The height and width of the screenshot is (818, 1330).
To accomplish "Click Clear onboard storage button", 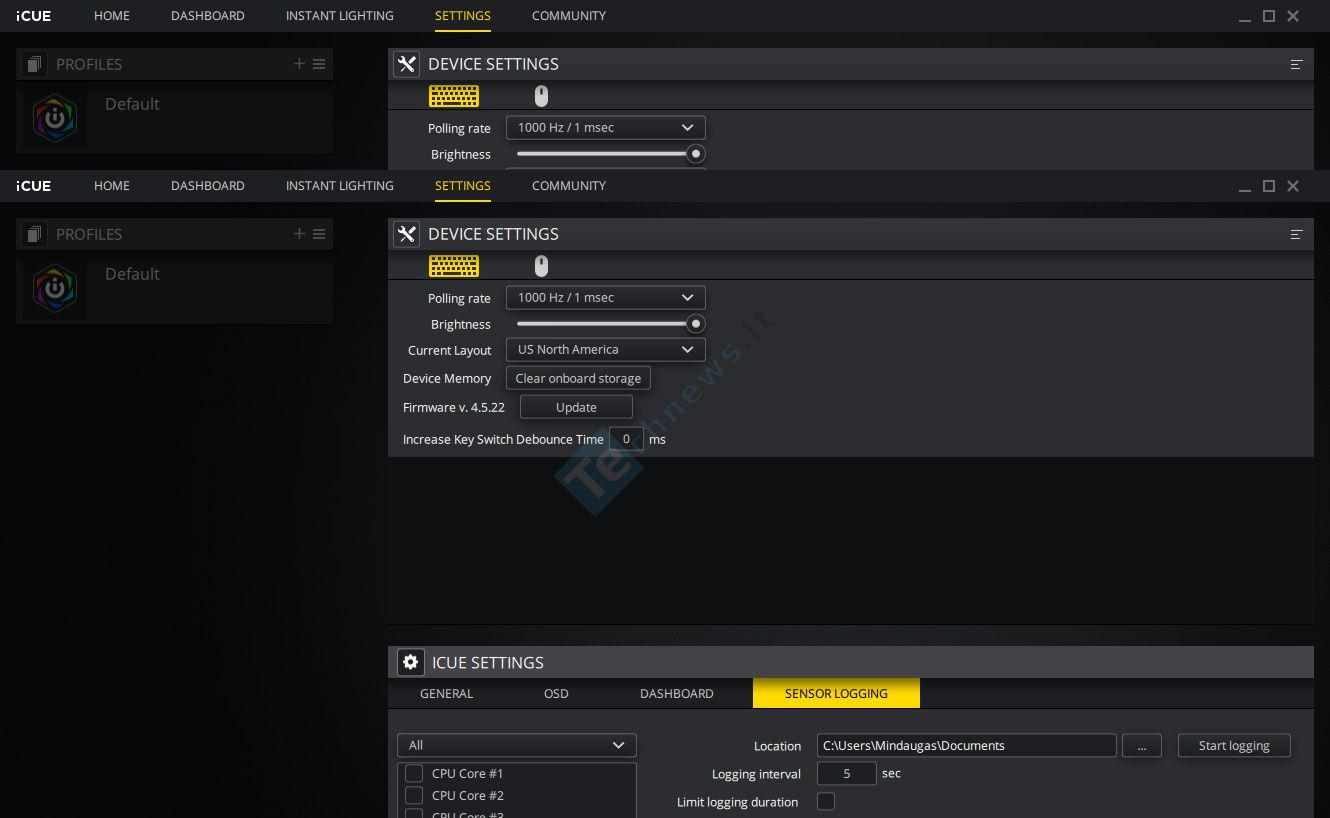I will pyautogui.click(x=578, y=378).
